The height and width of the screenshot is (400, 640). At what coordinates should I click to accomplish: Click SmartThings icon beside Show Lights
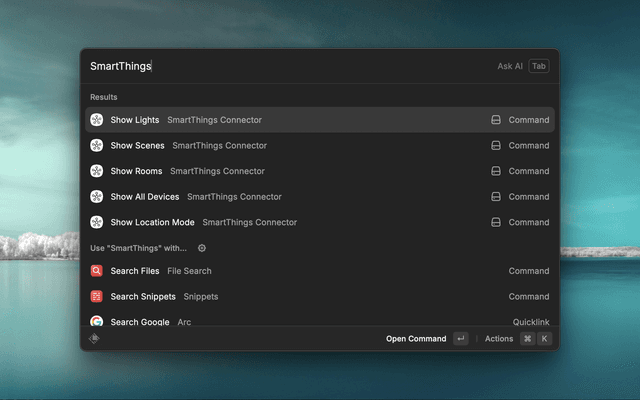(x=97, y=120)
